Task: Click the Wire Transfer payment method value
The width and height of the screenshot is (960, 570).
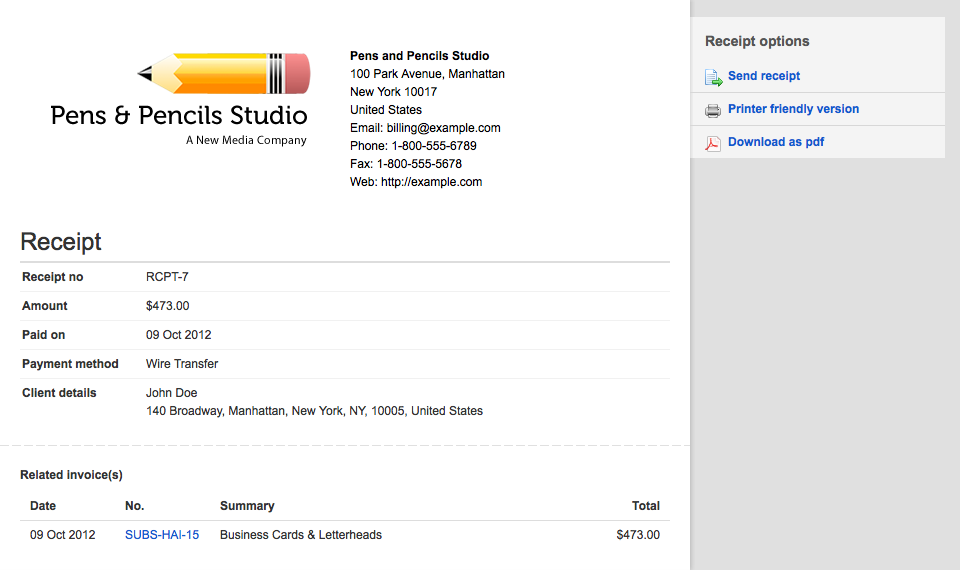Action: [182, 364]
